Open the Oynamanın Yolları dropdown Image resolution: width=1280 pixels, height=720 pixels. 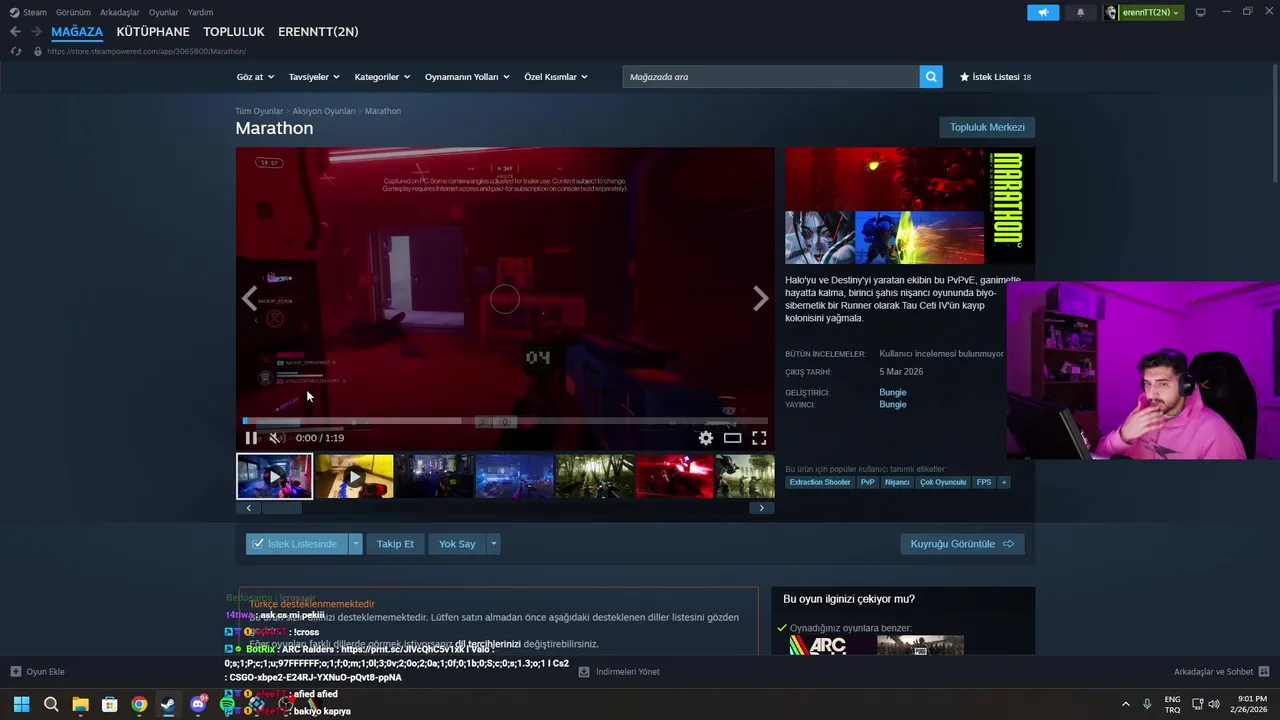[467, 77]
